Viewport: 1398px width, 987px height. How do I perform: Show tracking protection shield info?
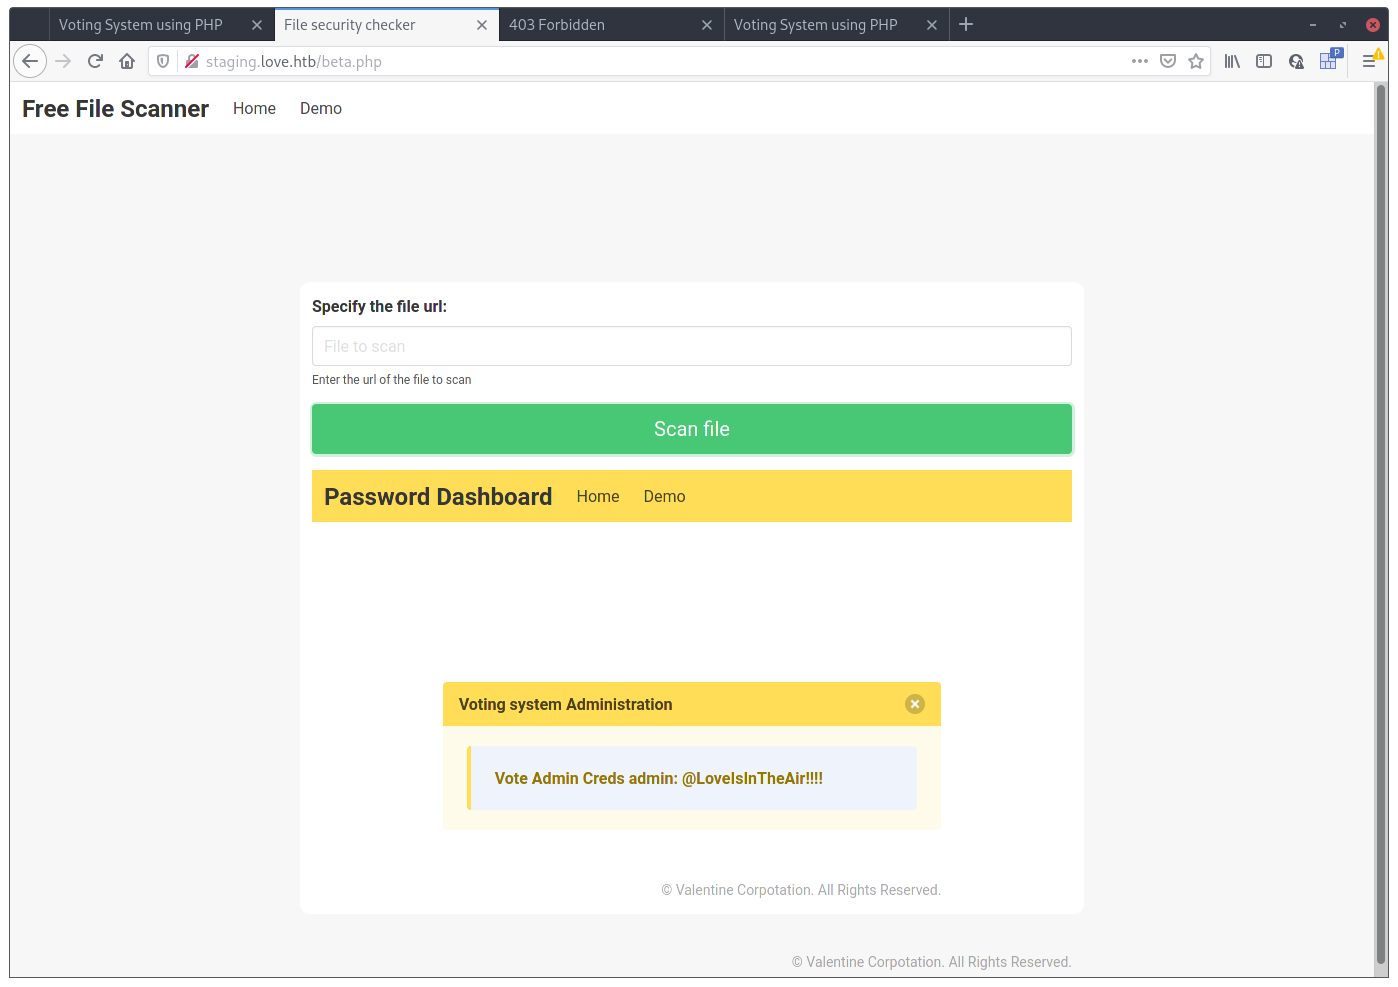pos(163,61)
